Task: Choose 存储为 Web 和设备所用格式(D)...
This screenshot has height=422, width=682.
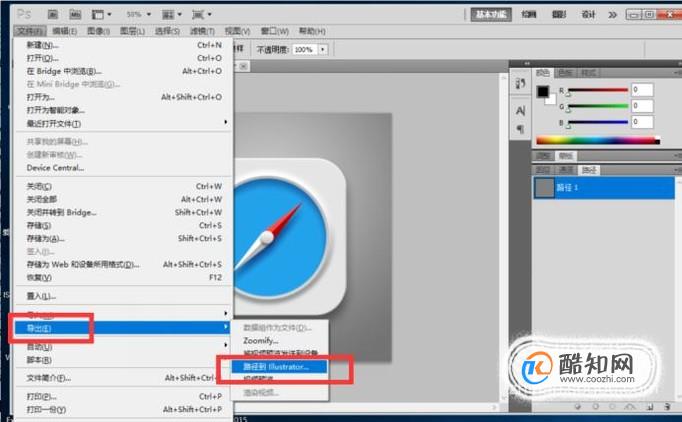Action: click(x=124, y=265)
